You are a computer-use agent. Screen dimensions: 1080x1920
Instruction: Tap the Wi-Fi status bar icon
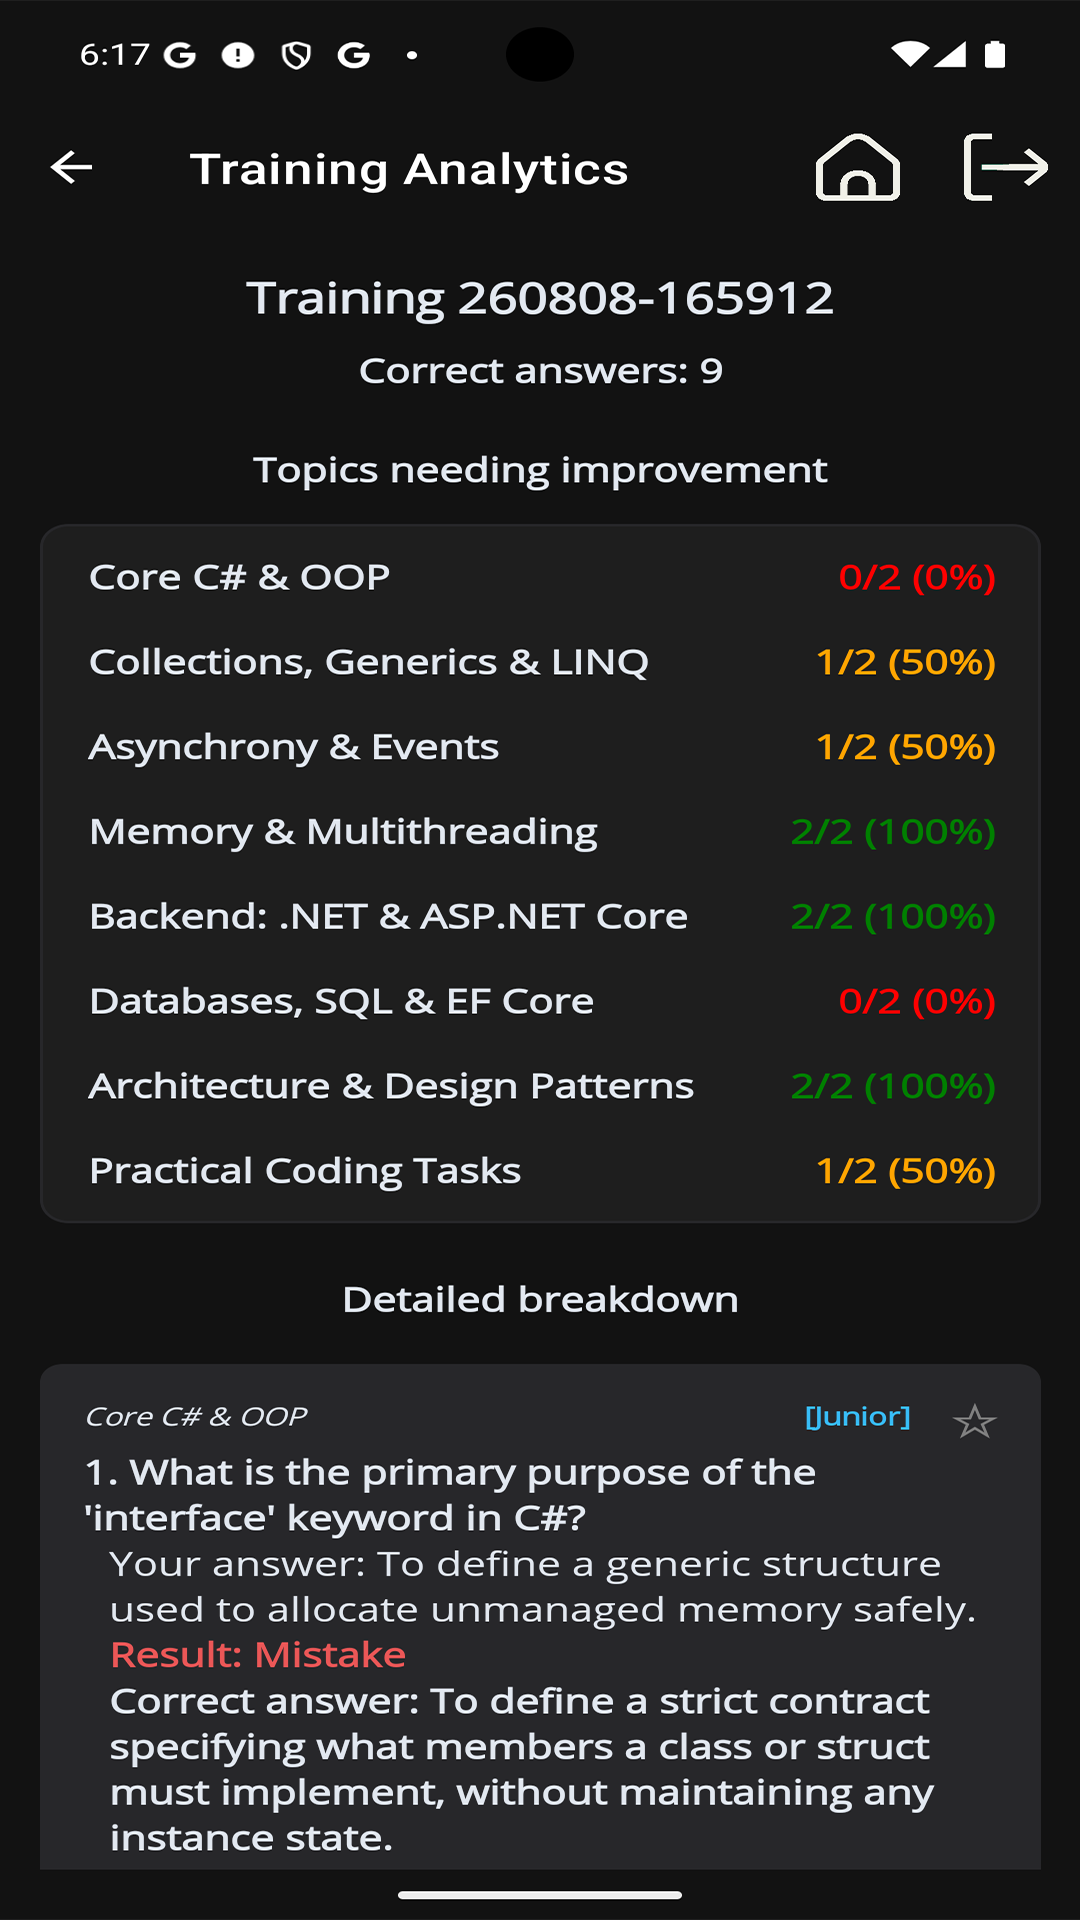909,54
